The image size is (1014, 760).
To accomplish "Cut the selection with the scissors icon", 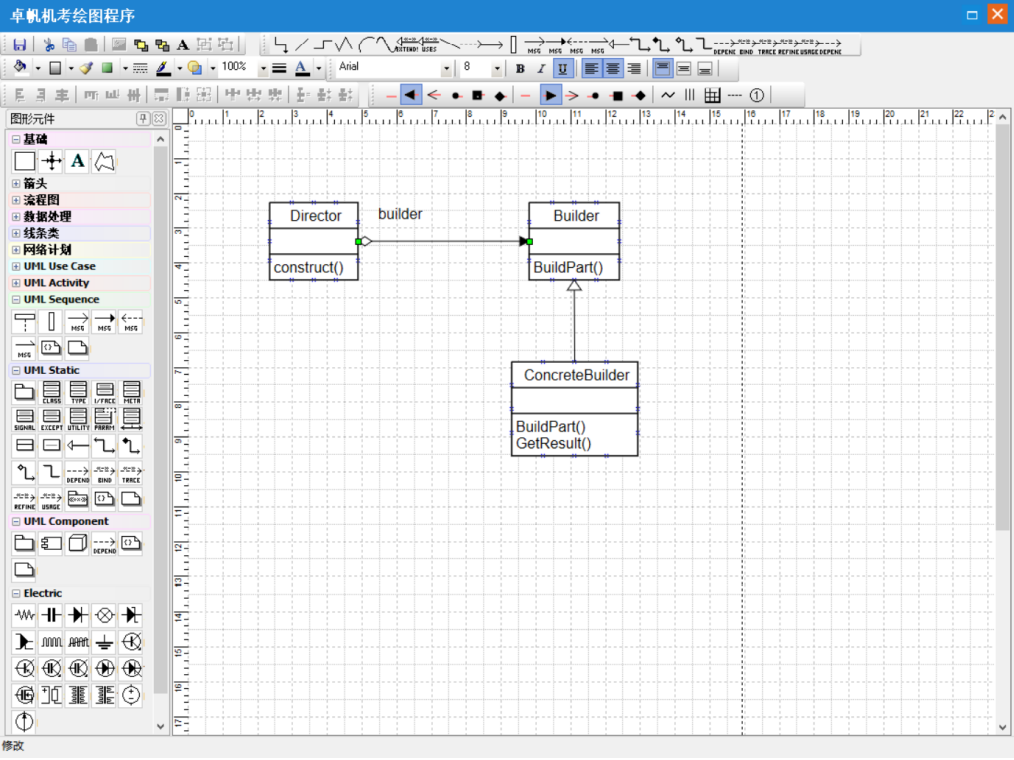I will 49,44.
